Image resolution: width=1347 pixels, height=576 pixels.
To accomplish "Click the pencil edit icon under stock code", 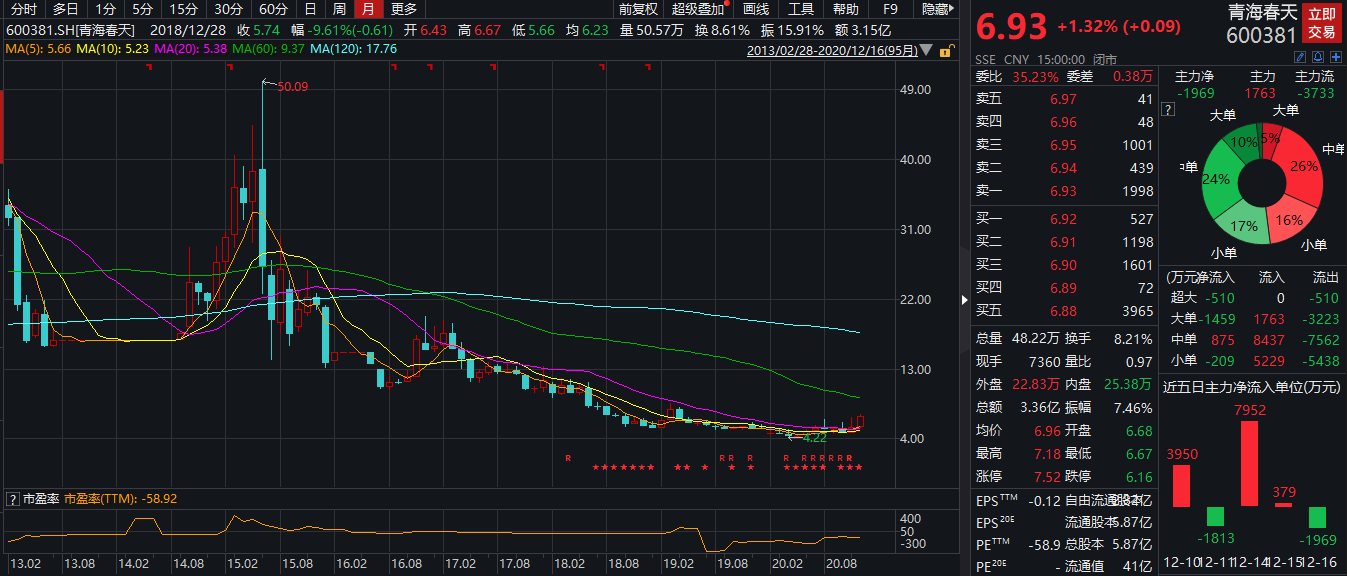I will tap(1300, 59).
